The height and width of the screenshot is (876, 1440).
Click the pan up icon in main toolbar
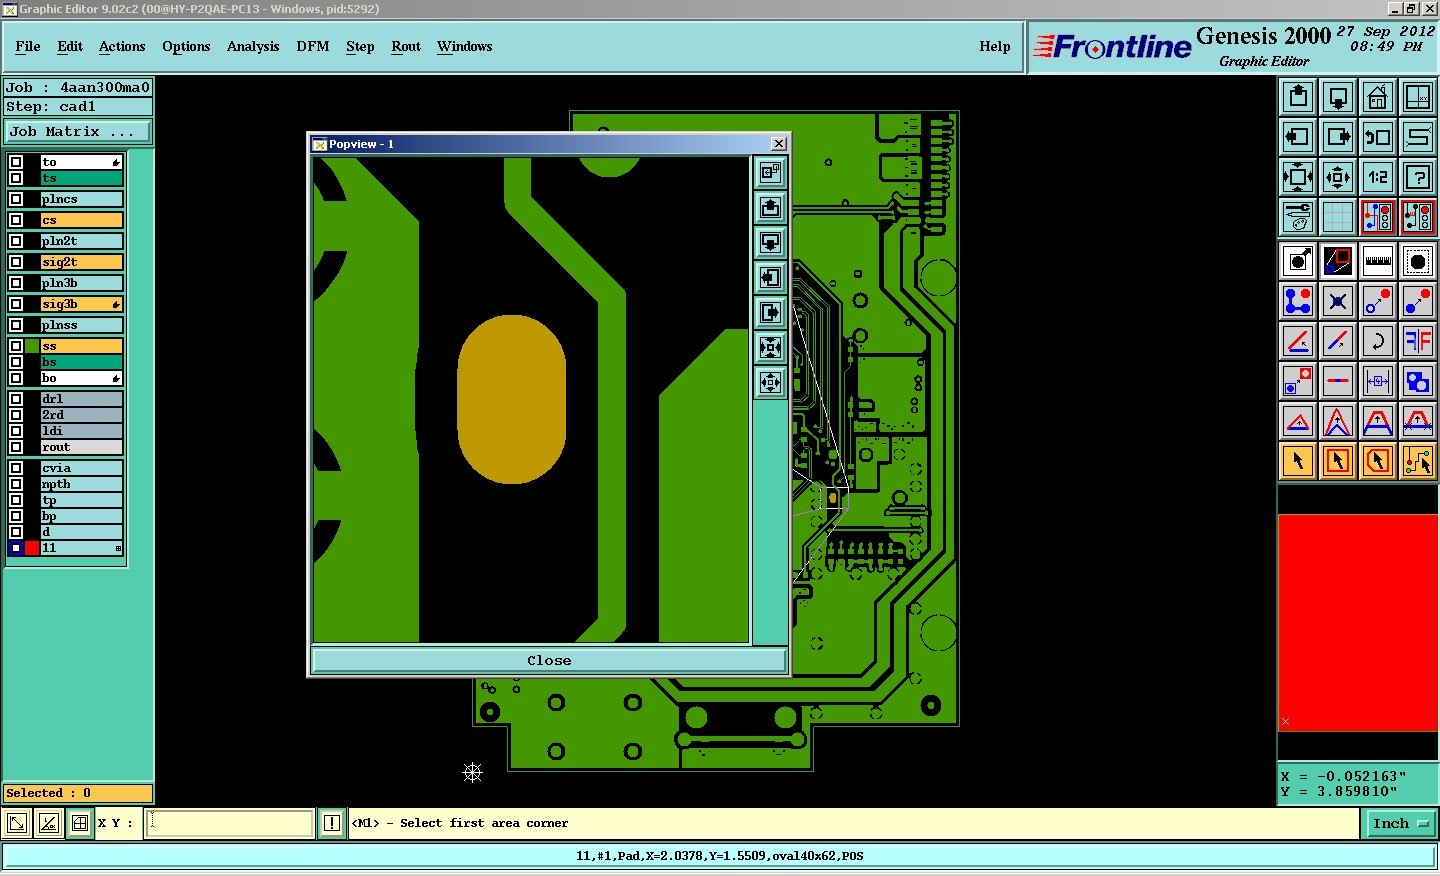[1298, 97]
